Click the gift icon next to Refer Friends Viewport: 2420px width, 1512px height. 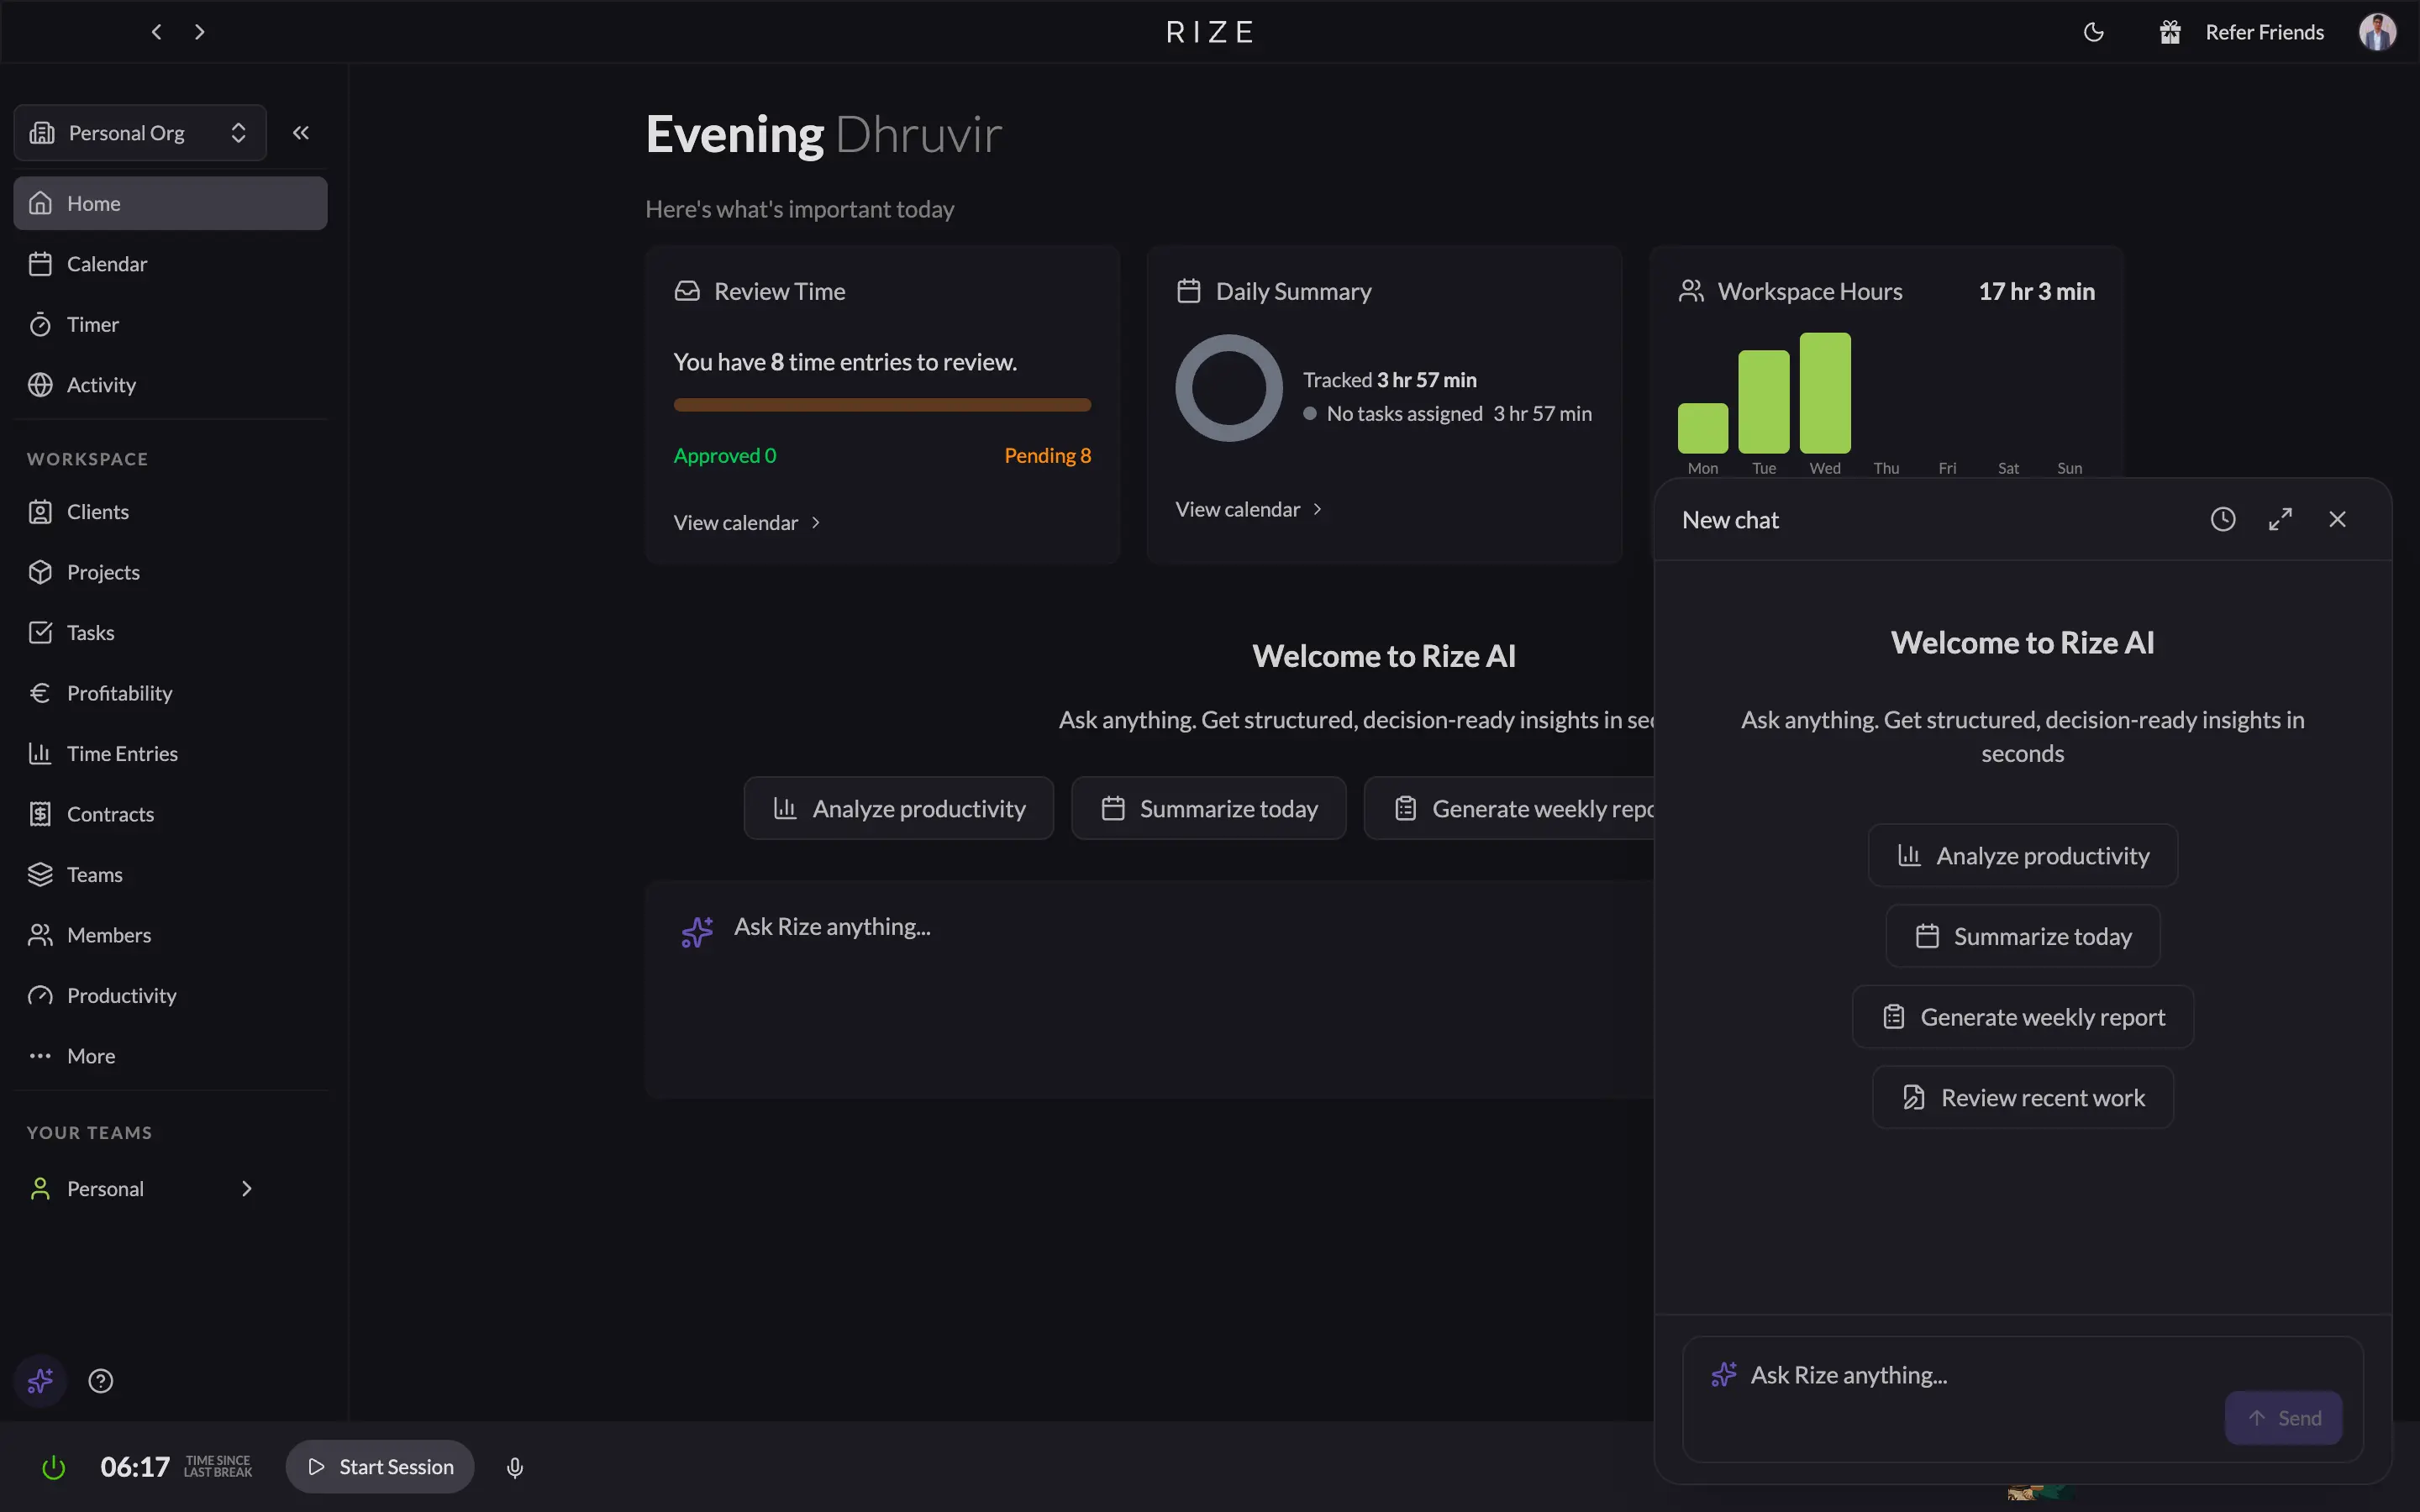(x=2169, y=32)
